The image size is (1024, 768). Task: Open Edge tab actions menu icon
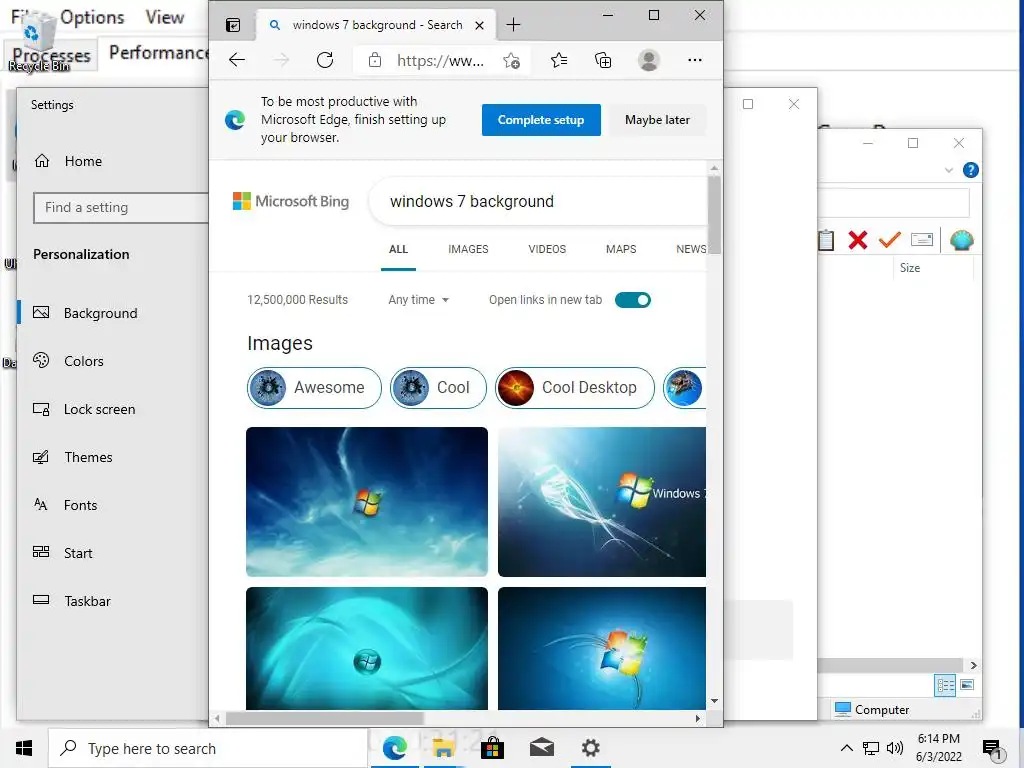232,25
